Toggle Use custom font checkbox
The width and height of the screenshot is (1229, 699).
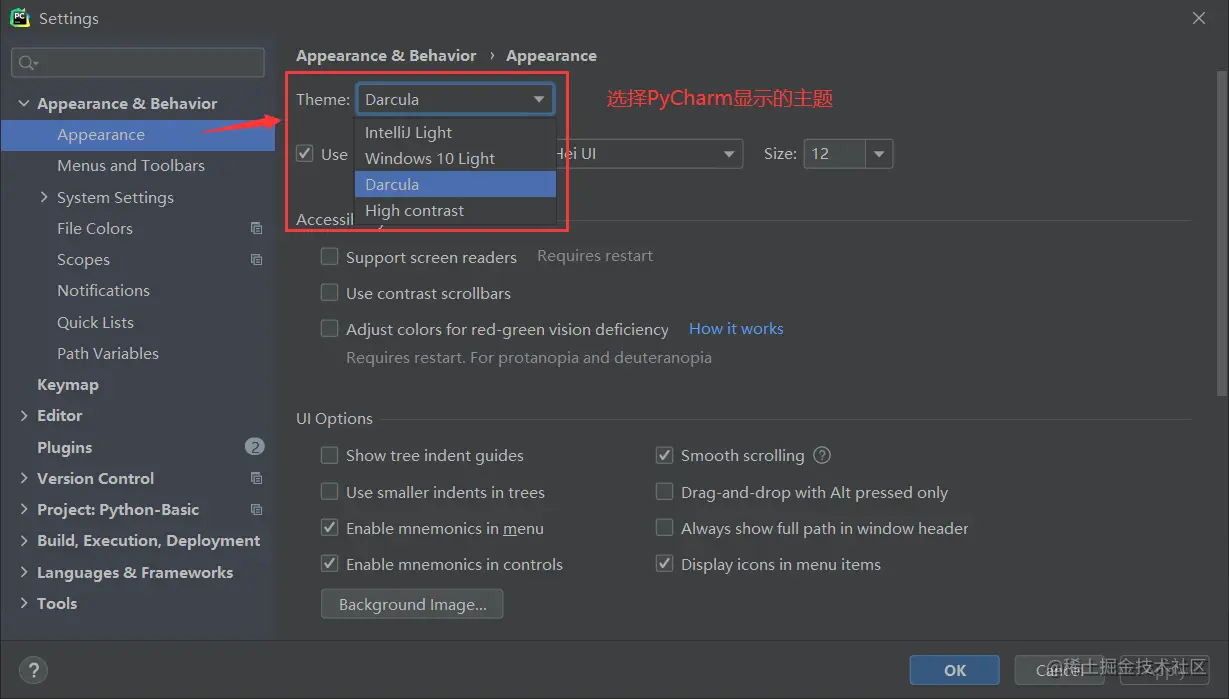click(305, 154)
